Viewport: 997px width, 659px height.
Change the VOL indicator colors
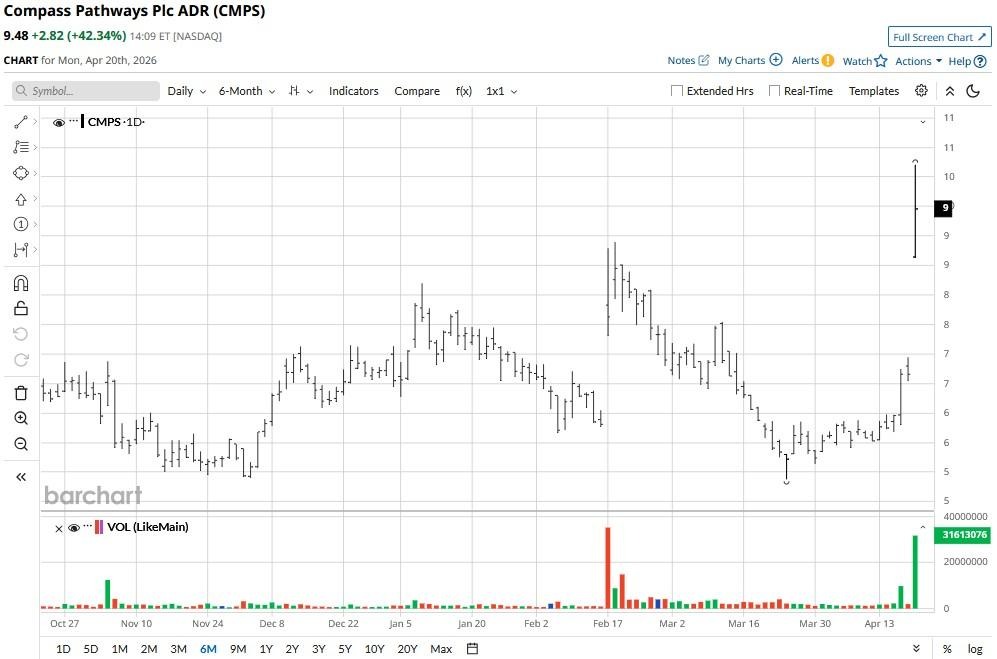[99, 527]
